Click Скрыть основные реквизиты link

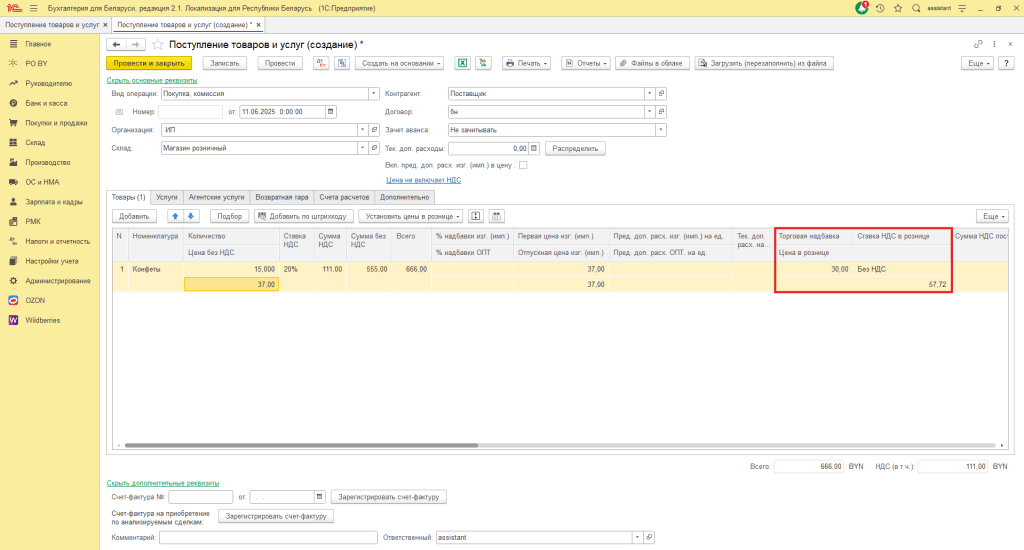pyautogui.click(x=152, y=80)
